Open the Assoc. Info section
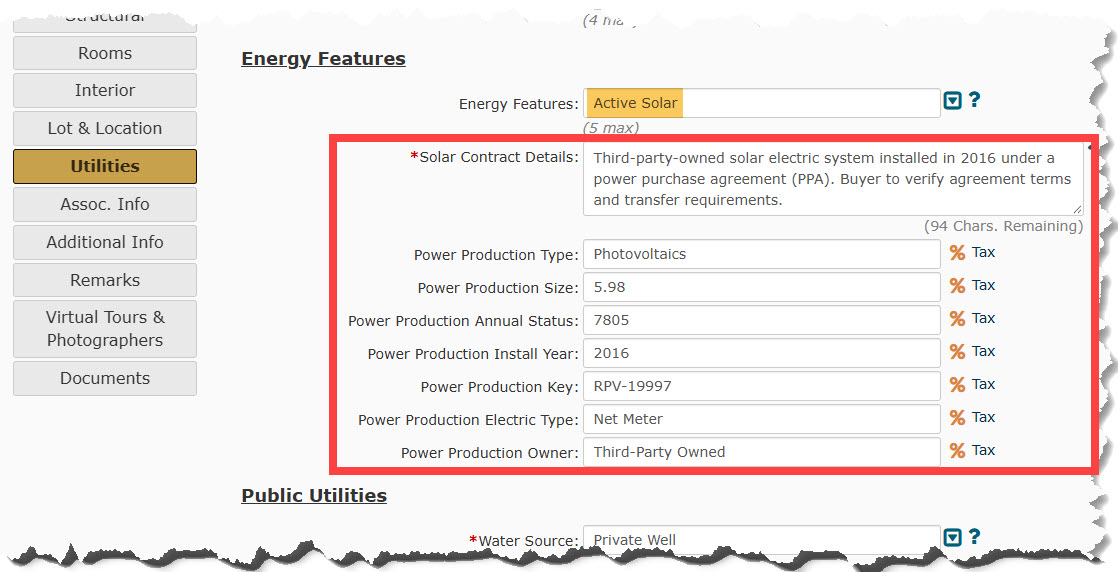Image resolution: width=1118 pixels, height=572 pixels. [x=105, y=204]
